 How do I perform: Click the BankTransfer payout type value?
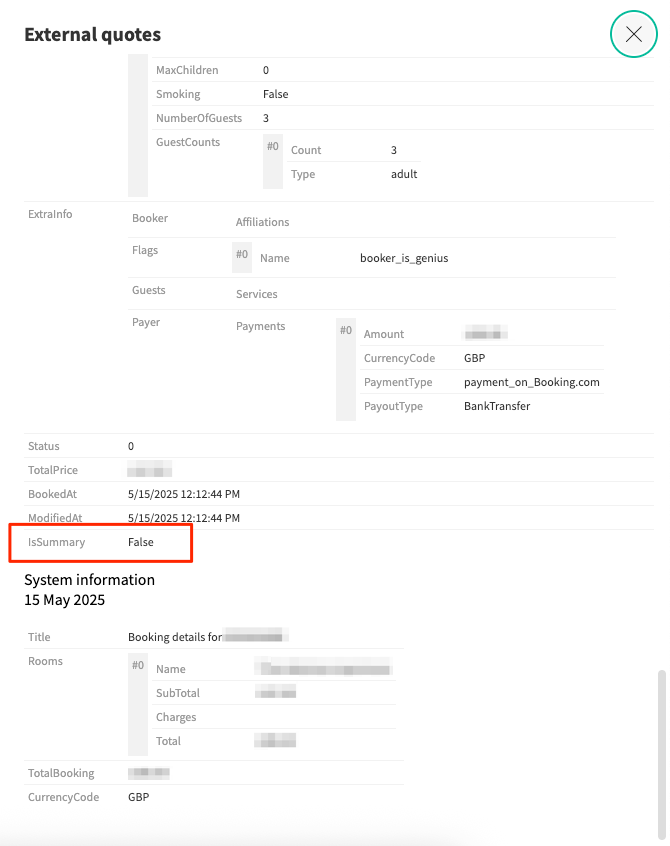pyautogui.click(x=497, y=406)
